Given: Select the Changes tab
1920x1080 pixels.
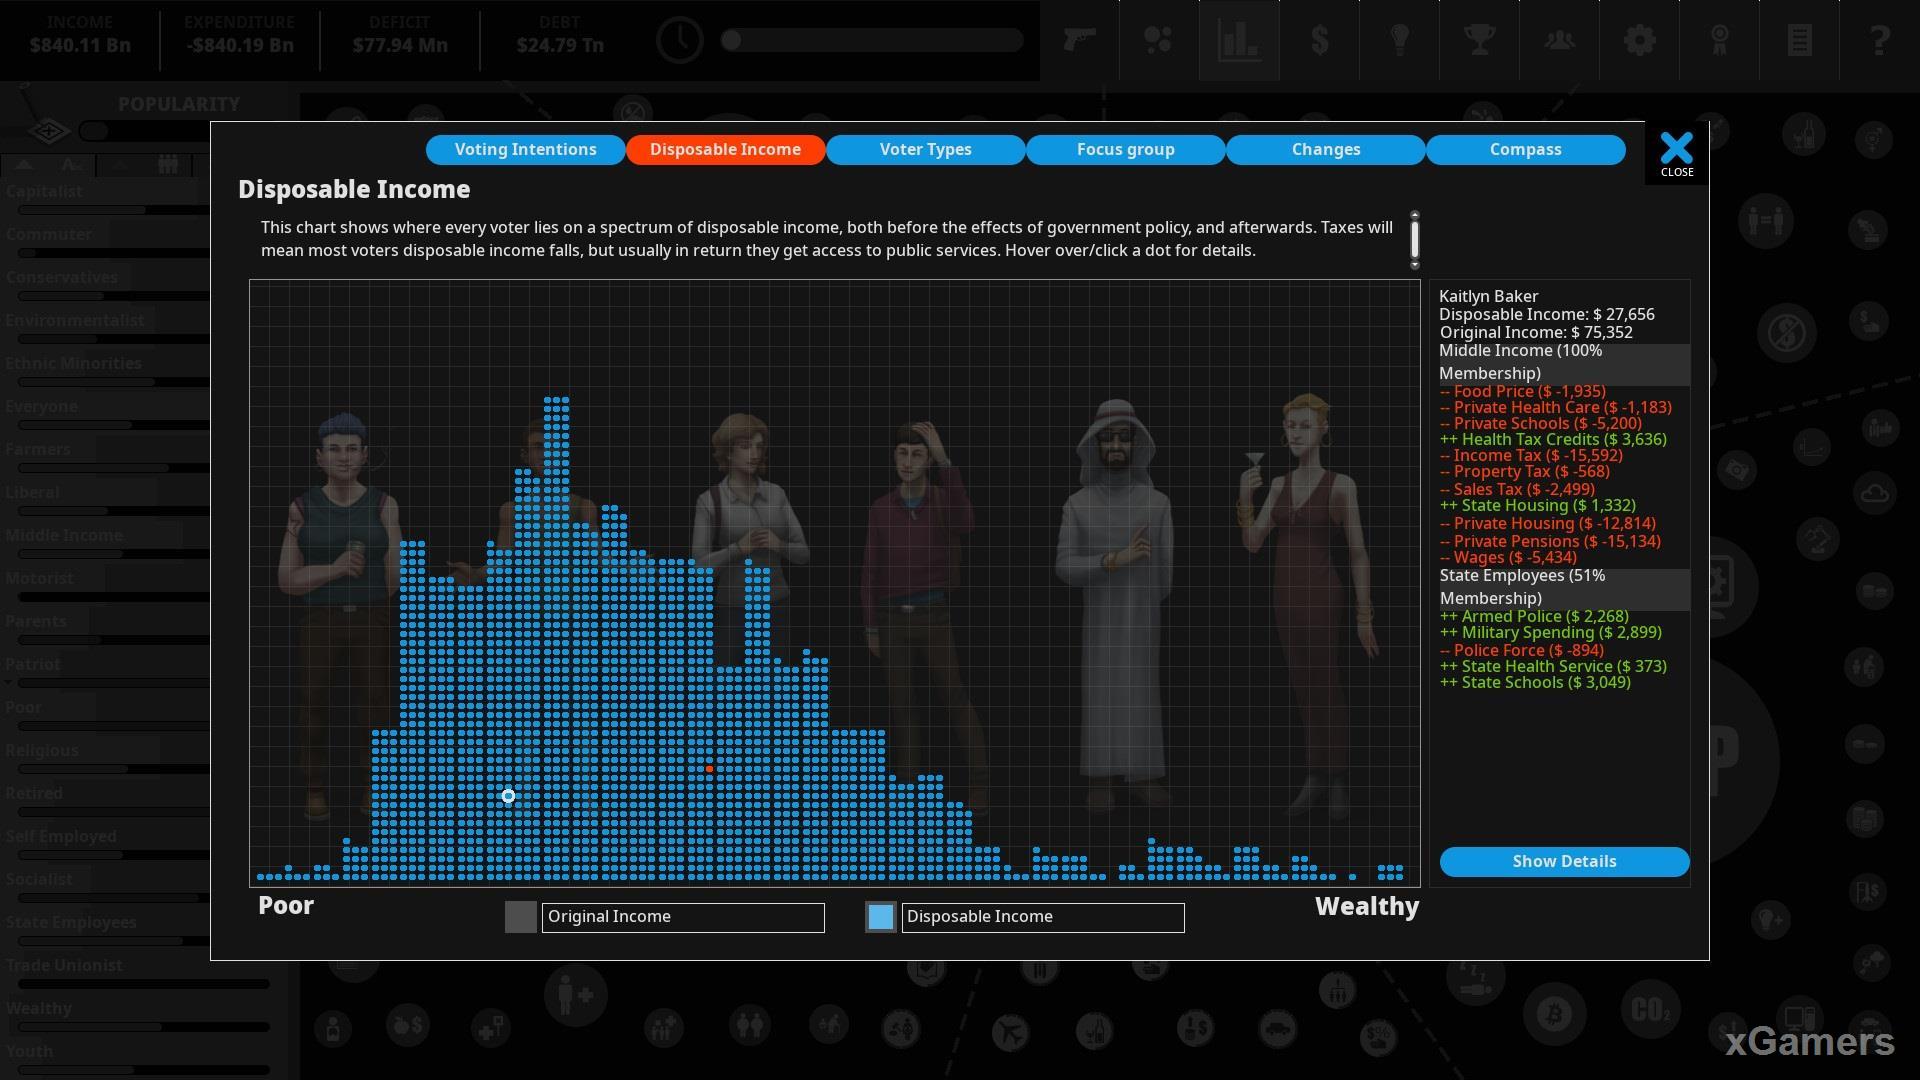Looking at the screenshot, I should click(x=1325, y=149).
